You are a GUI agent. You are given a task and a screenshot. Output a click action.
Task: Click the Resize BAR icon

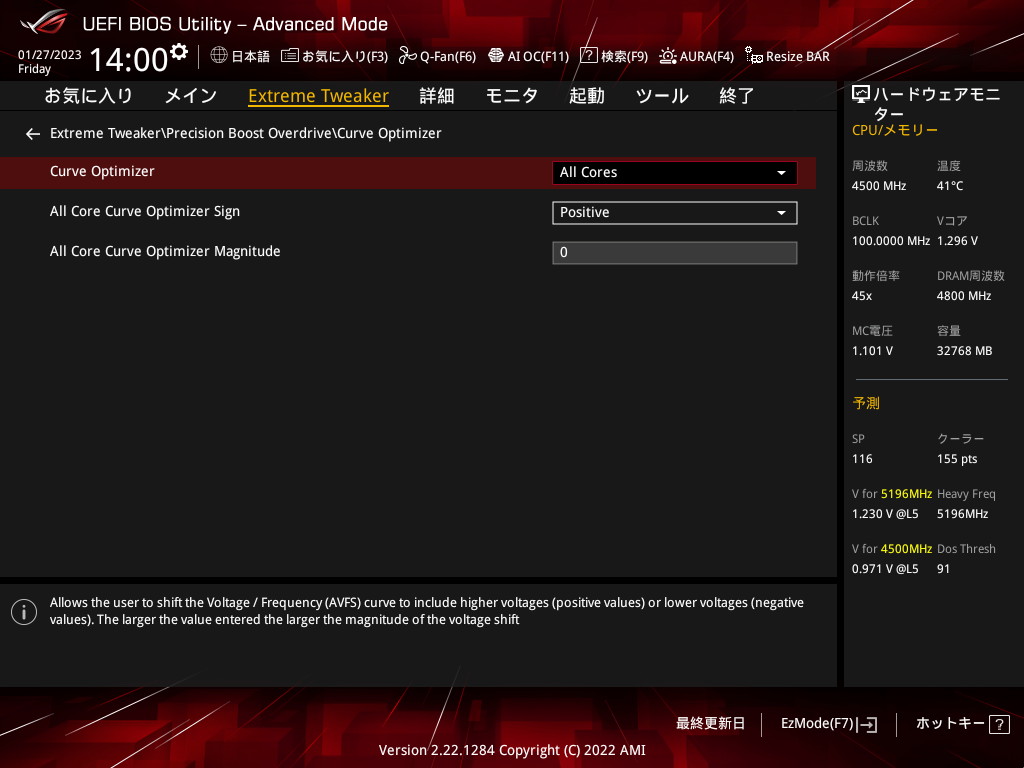pyautogui.click(x=754, y=56)
